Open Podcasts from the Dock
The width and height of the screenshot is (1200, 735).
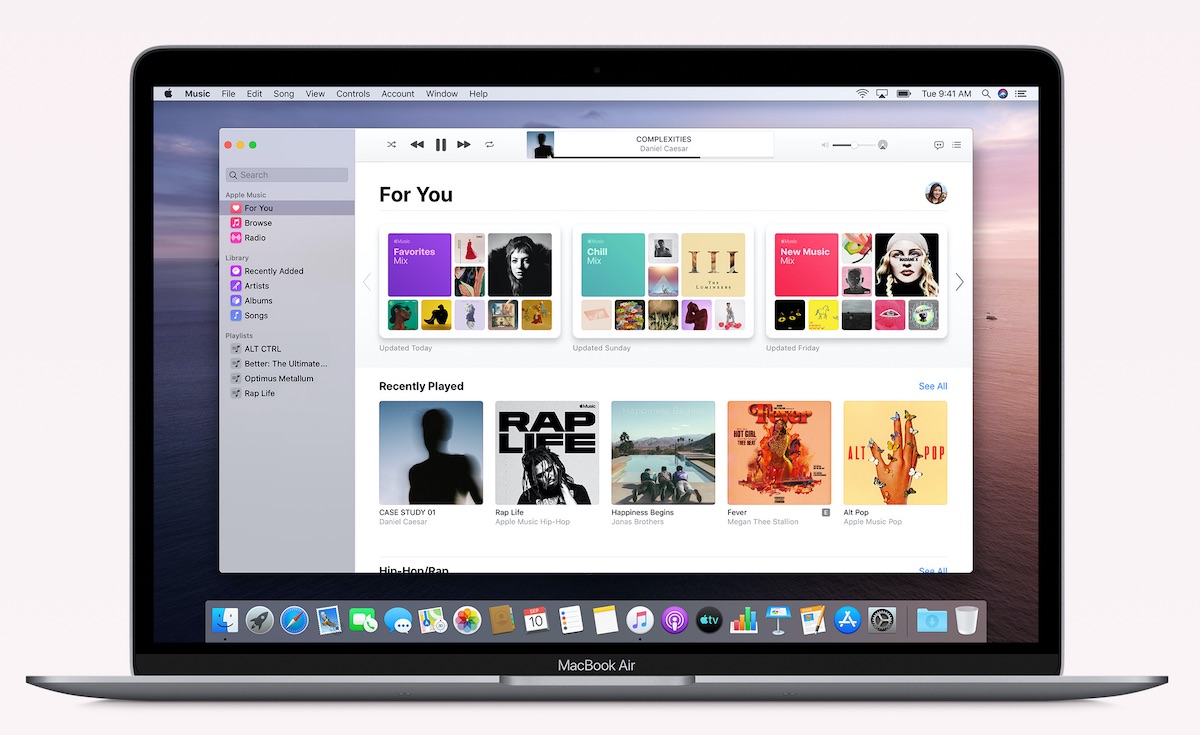coord(674,621)
